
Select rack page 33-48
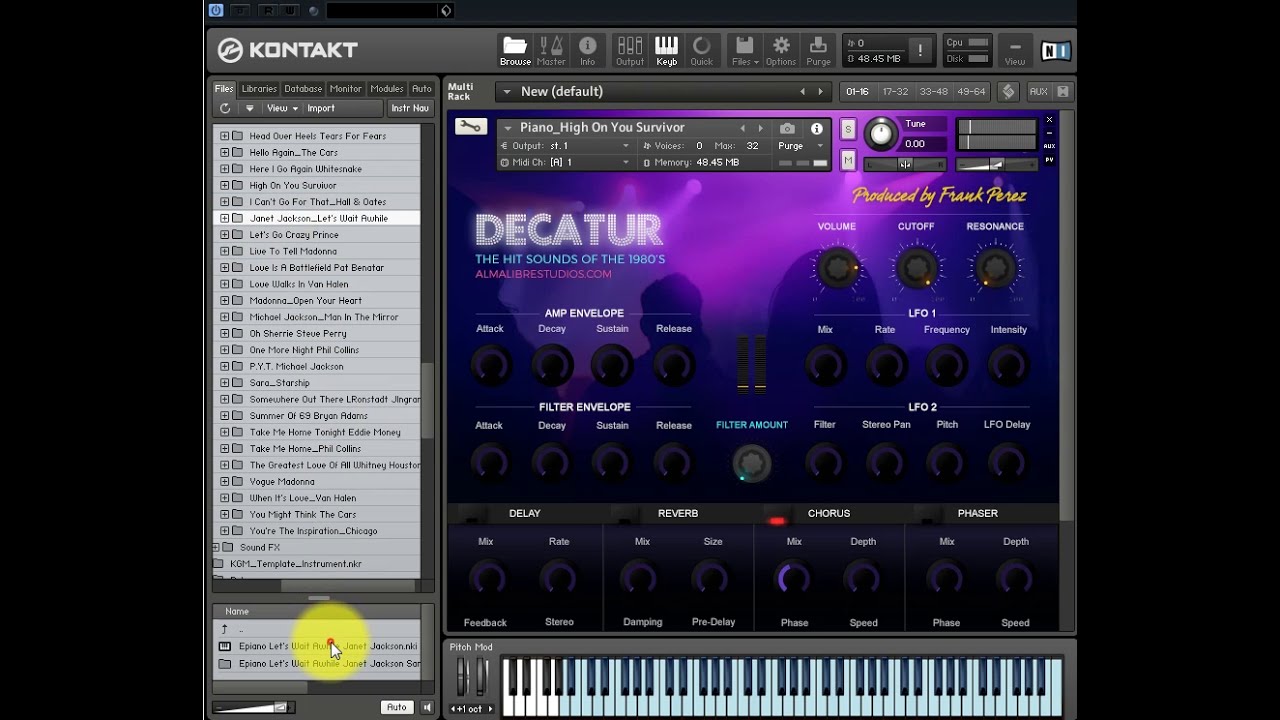pos(933,91)
